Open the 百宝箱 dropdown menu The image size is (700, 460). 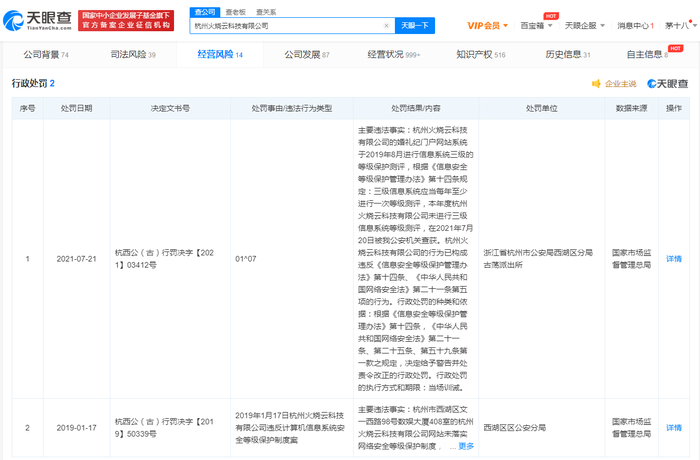[x=536, y=25]
